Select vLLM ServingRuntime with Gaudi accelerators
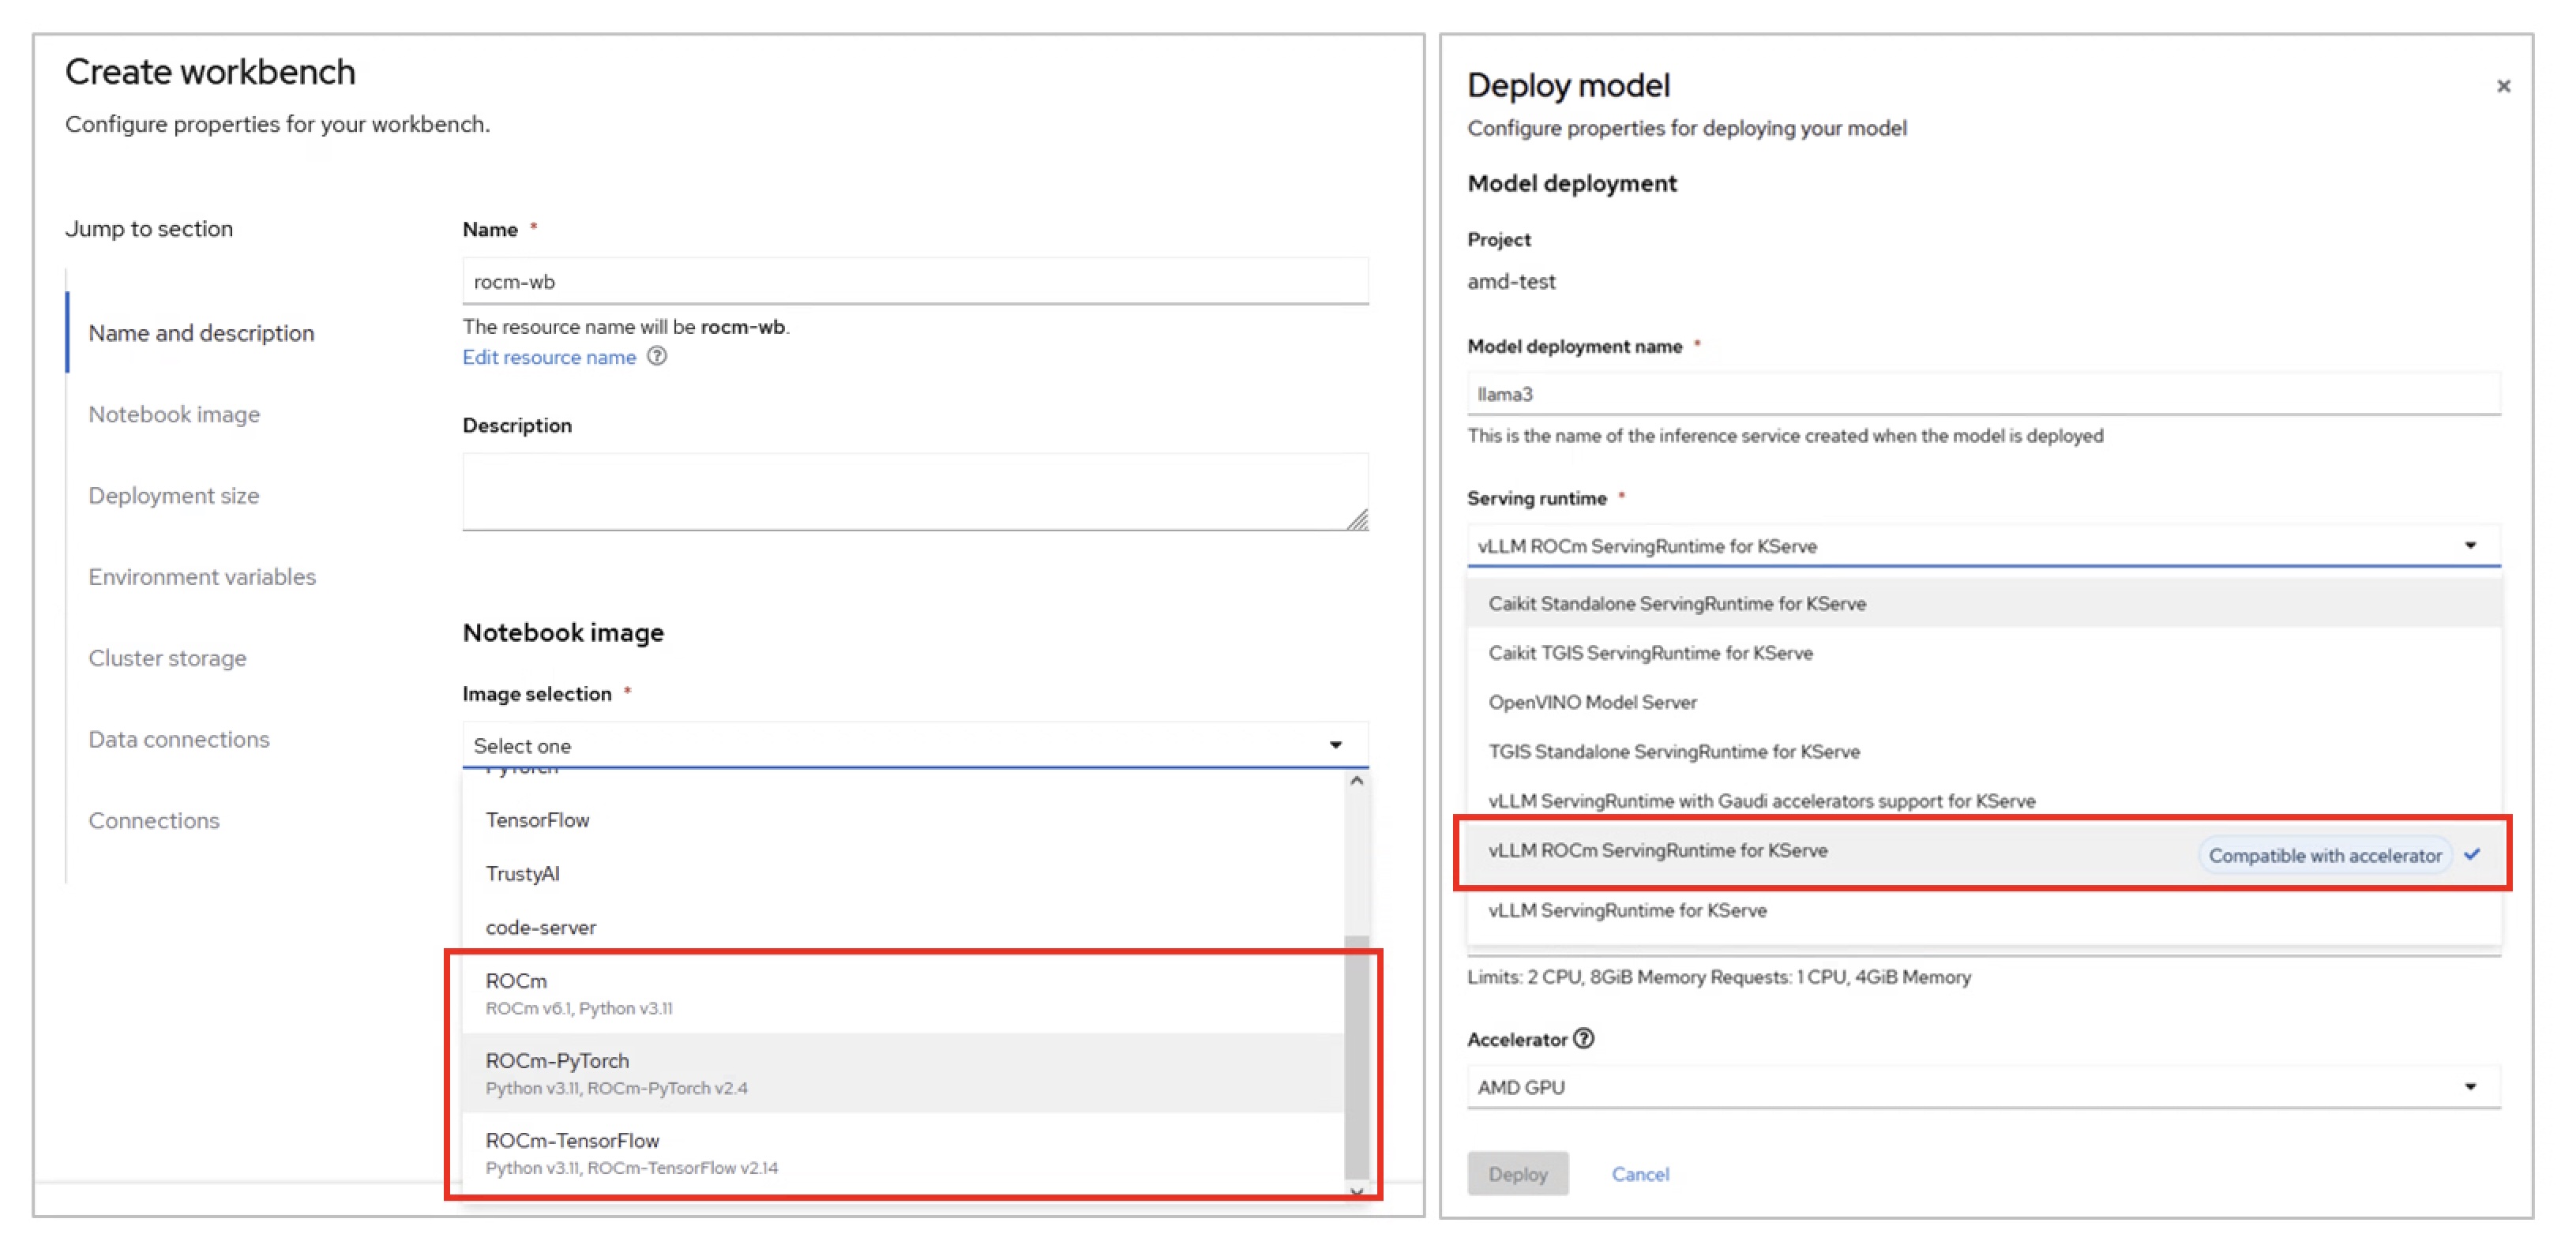The image size is (2576, 1260). [x=1984, y=800]
